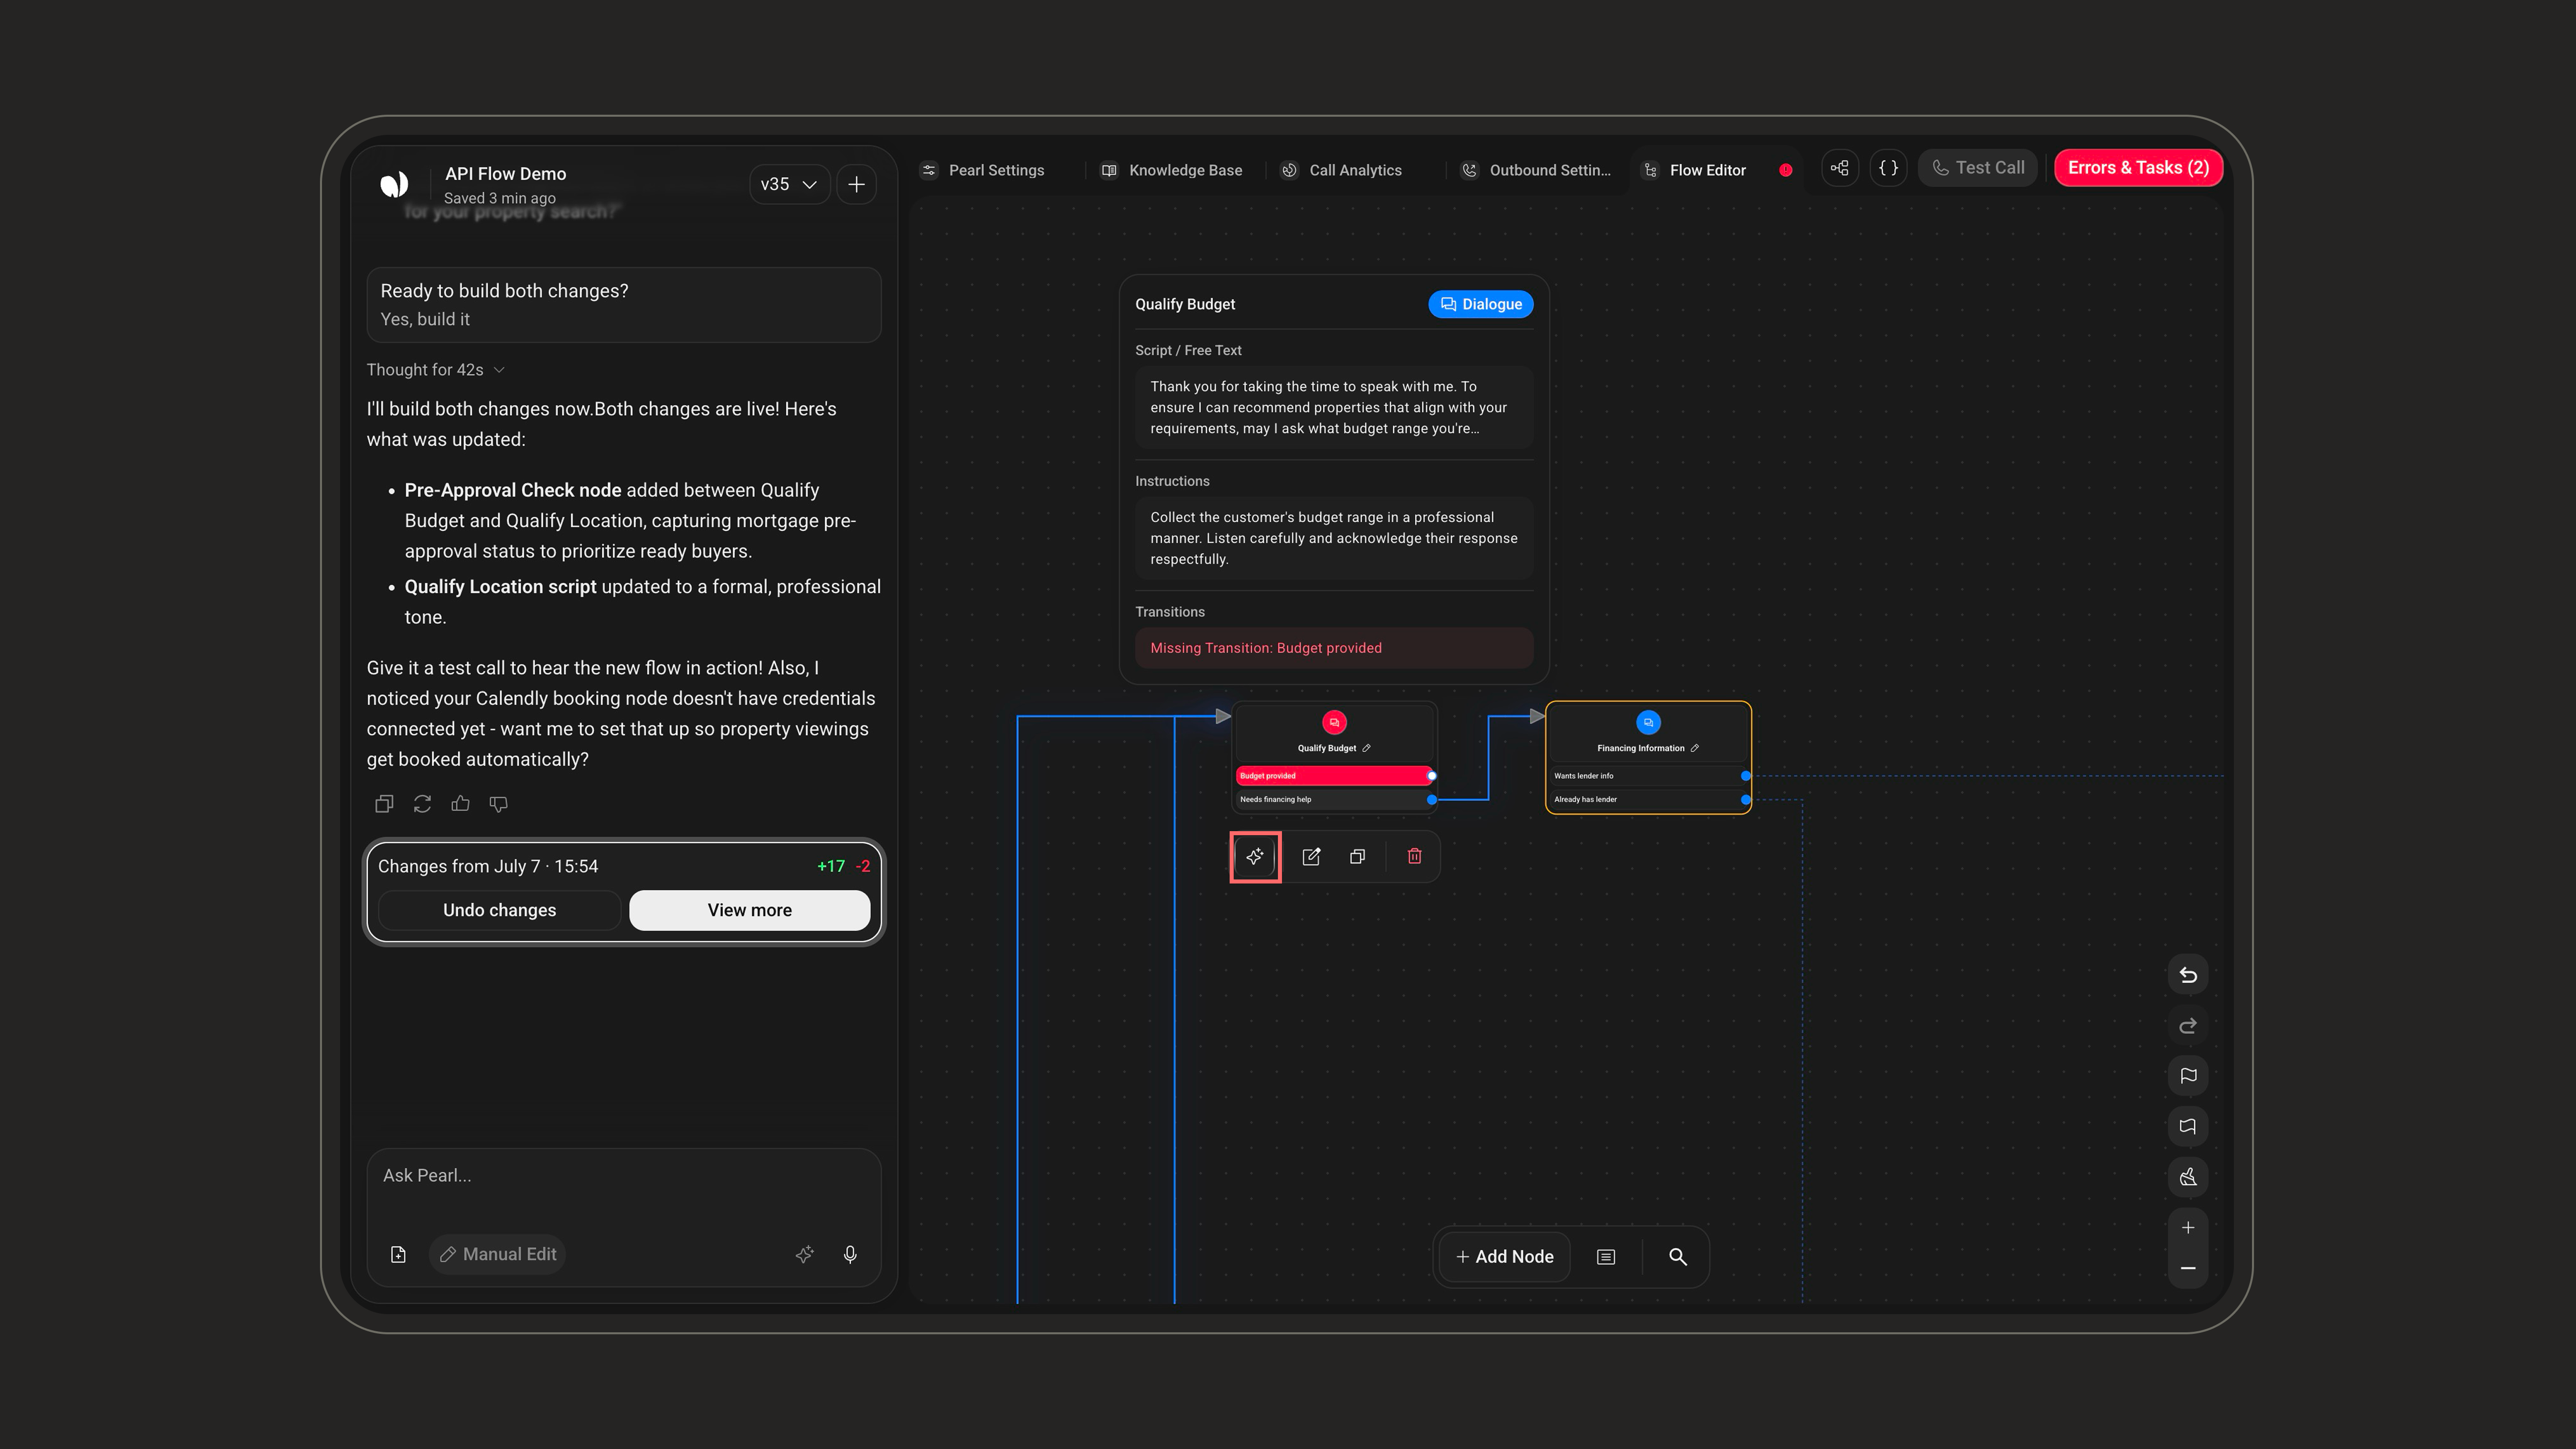
Task: Click the undo arrow on canvas
Action: click(x=2187, y=975)
